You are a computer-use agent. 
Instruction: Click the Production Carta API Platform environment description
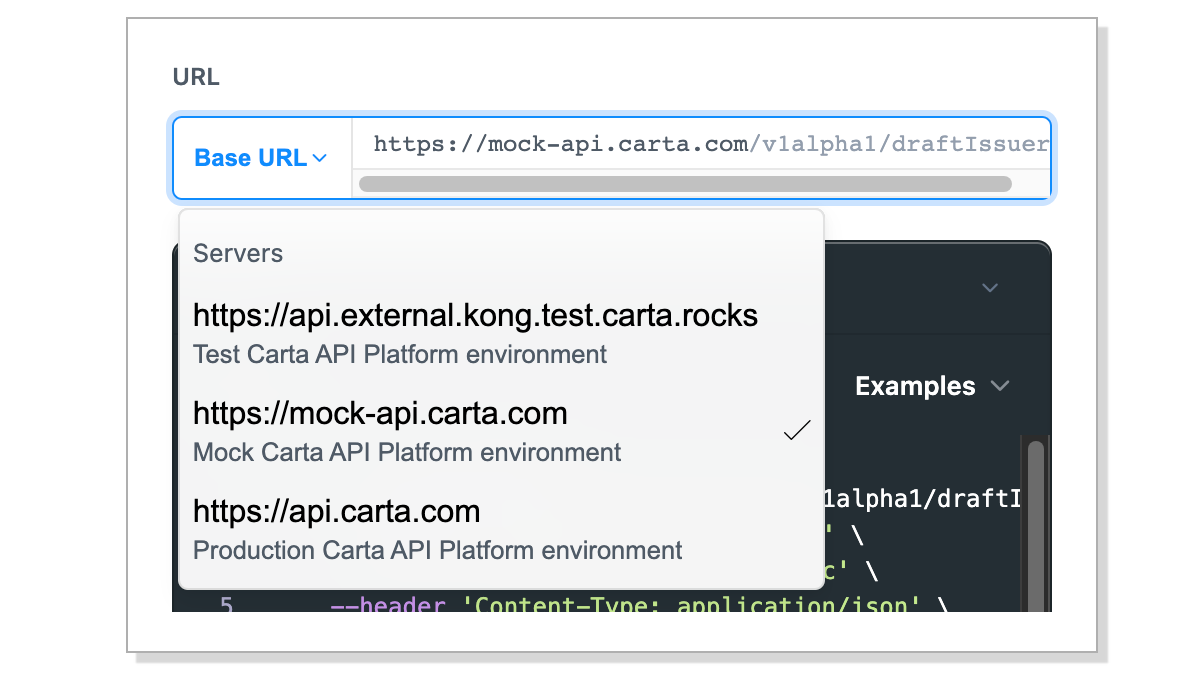point(438,550)
